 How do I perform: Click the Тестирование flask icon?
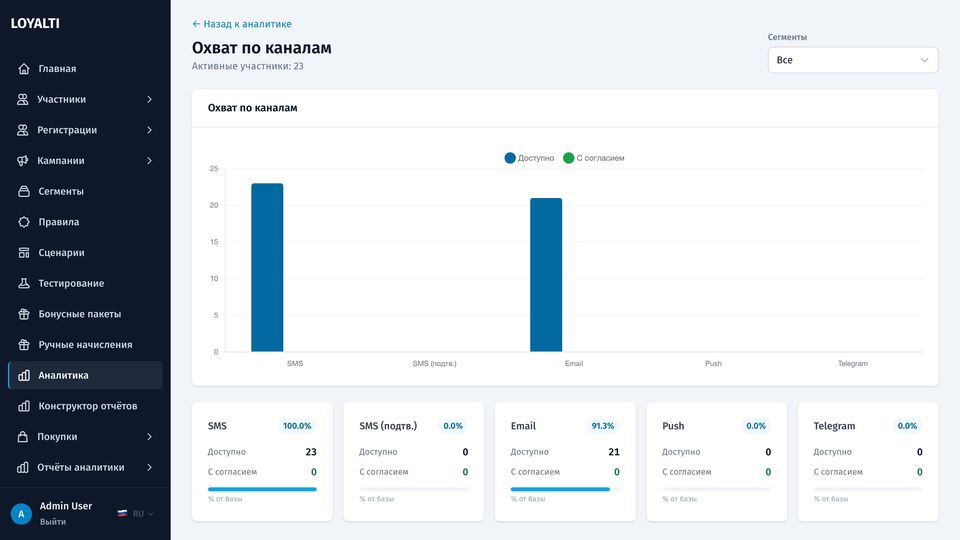(24, 283)
